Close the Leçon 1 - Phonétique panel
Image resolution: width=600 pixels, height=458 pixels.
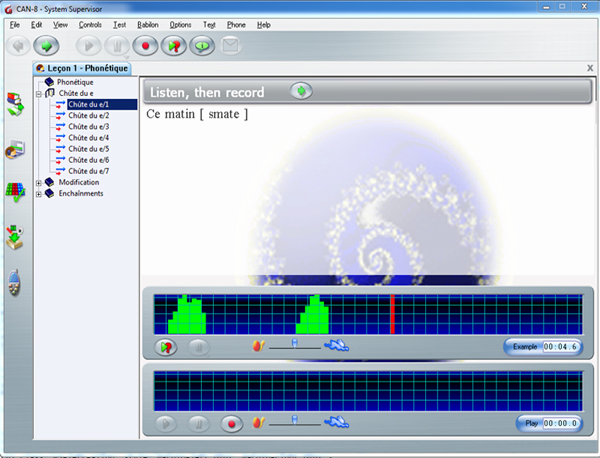589,67
